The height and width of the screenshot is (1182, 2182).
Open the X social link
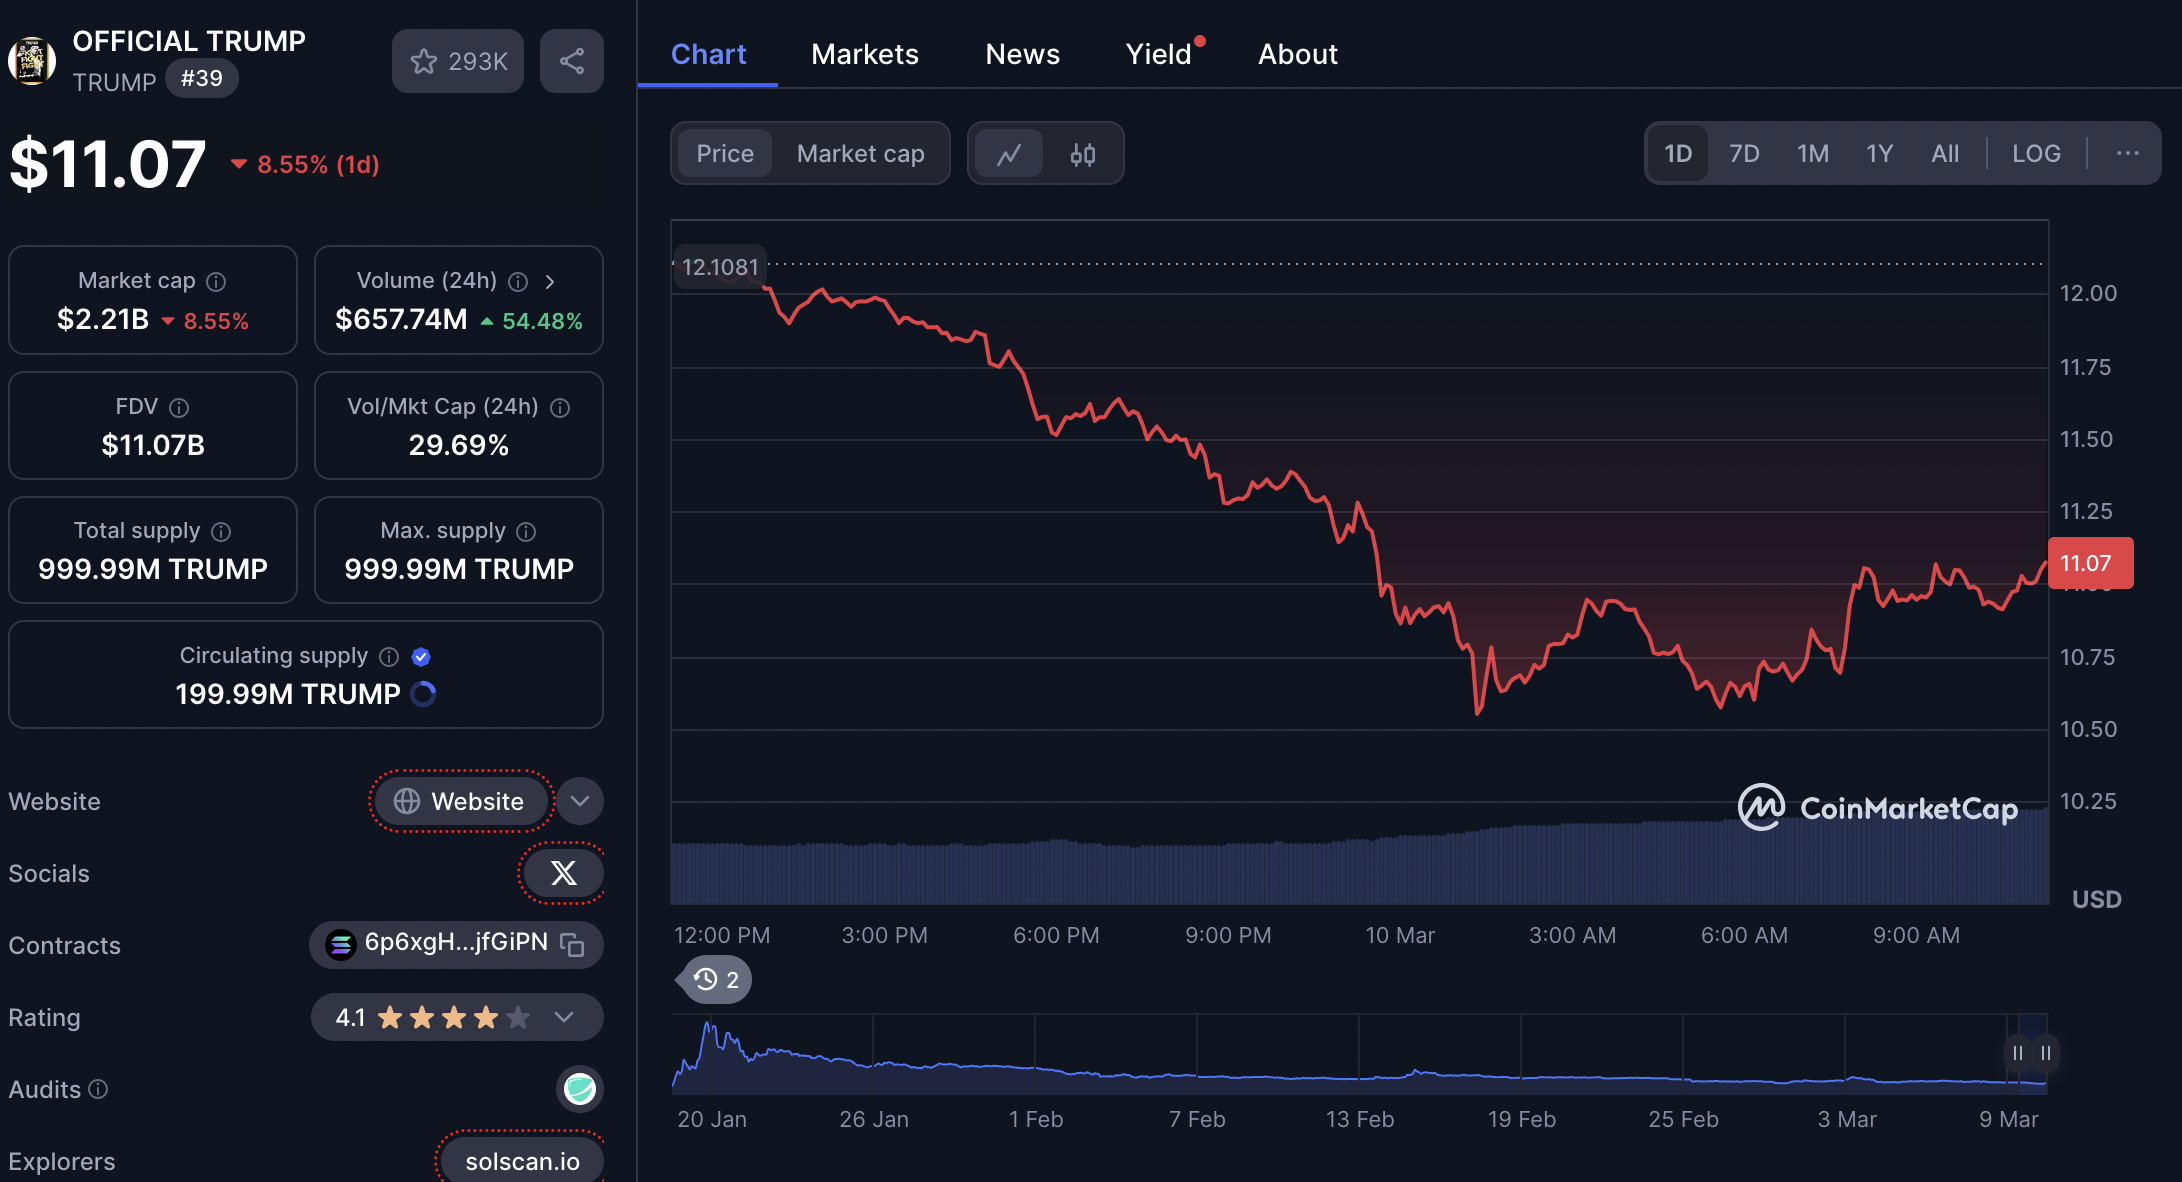(563, 873)
